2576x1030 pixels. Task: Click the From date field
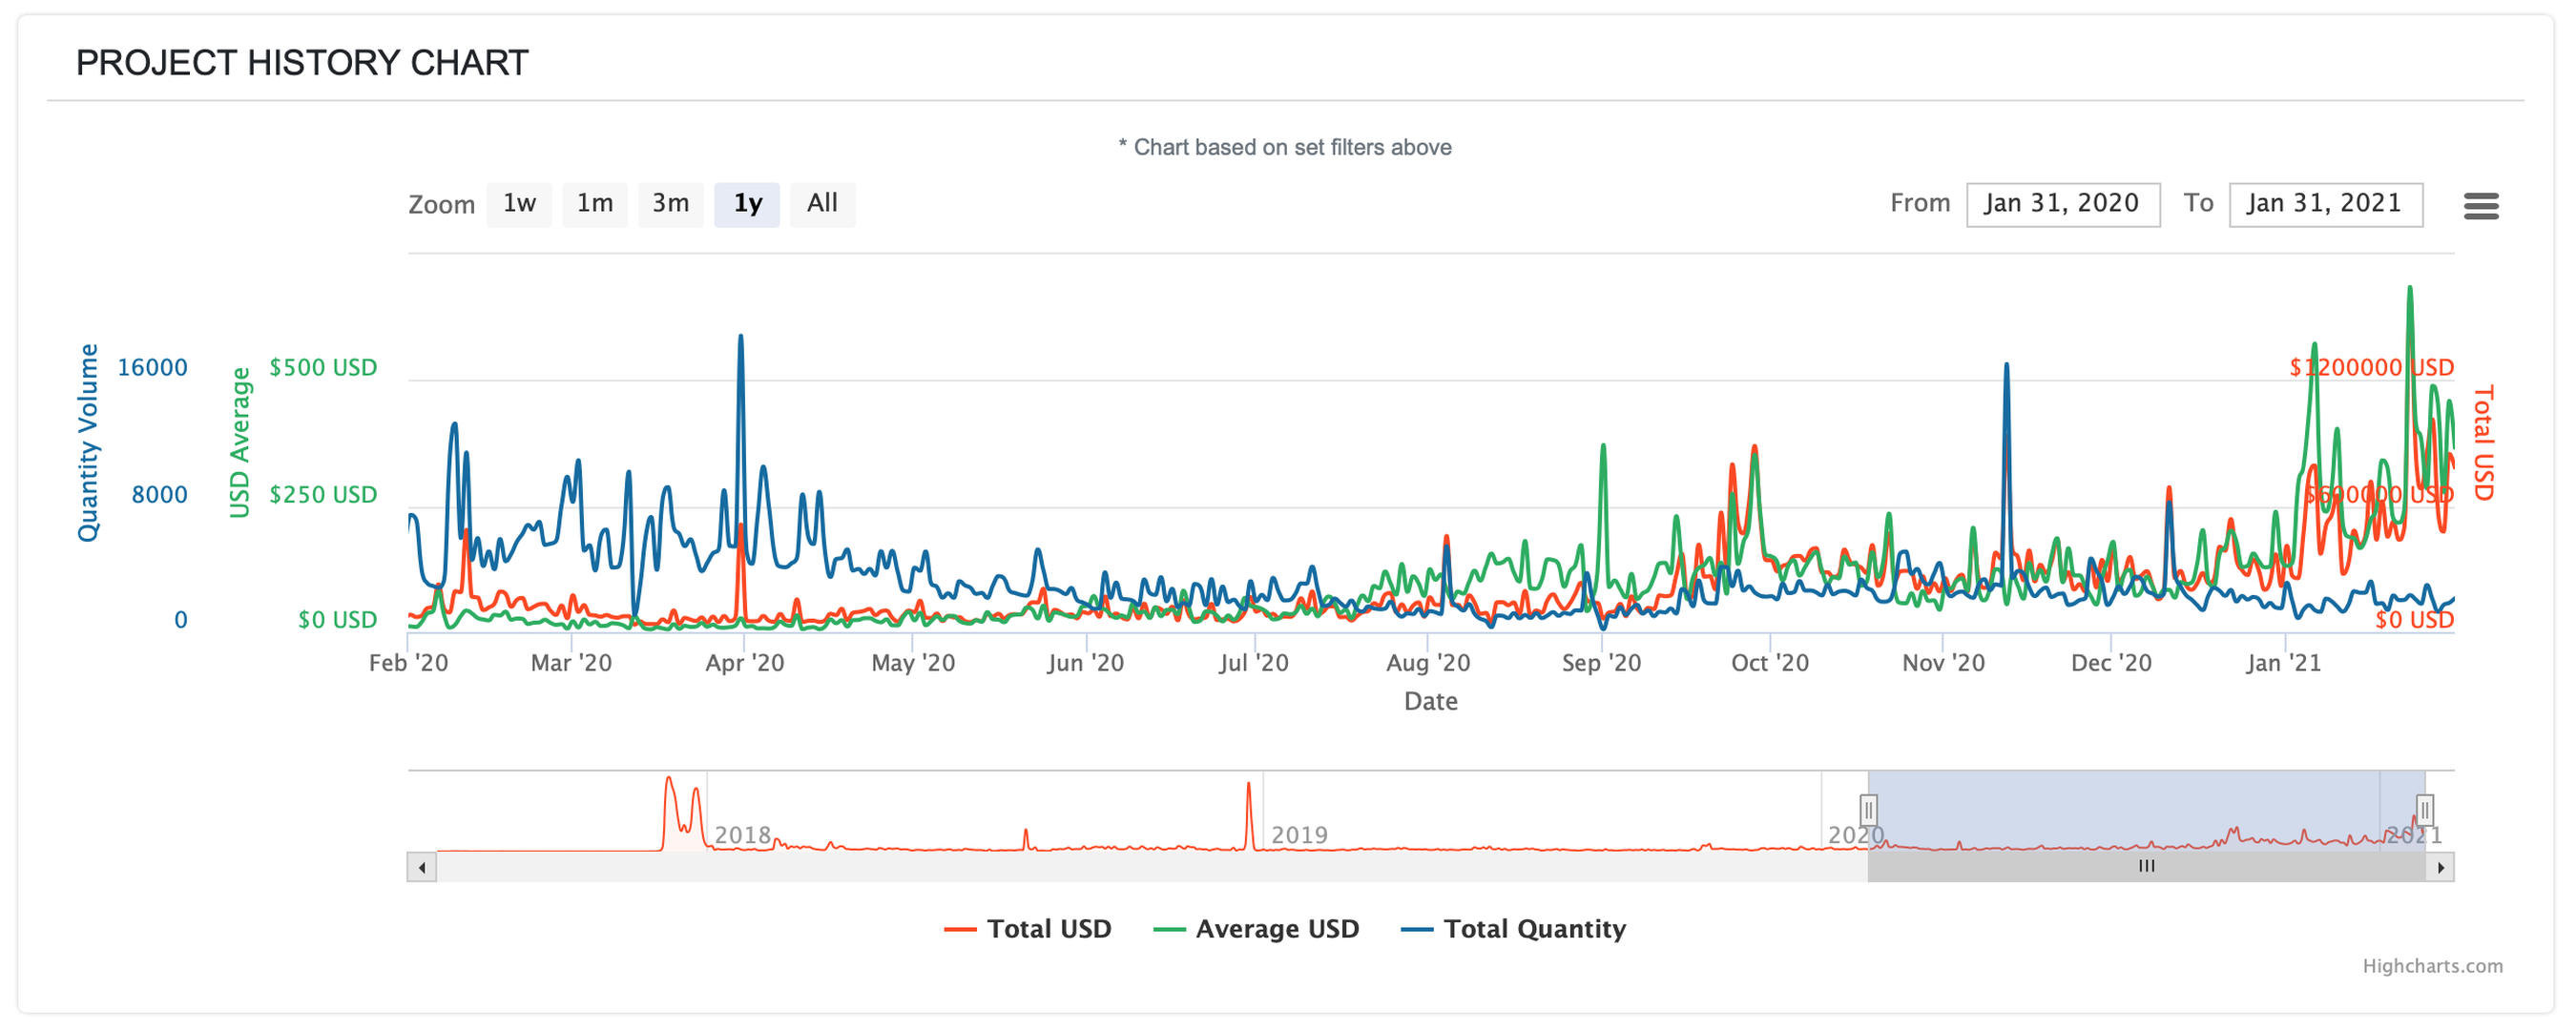pyautogui.click(x=2062, y=204)
